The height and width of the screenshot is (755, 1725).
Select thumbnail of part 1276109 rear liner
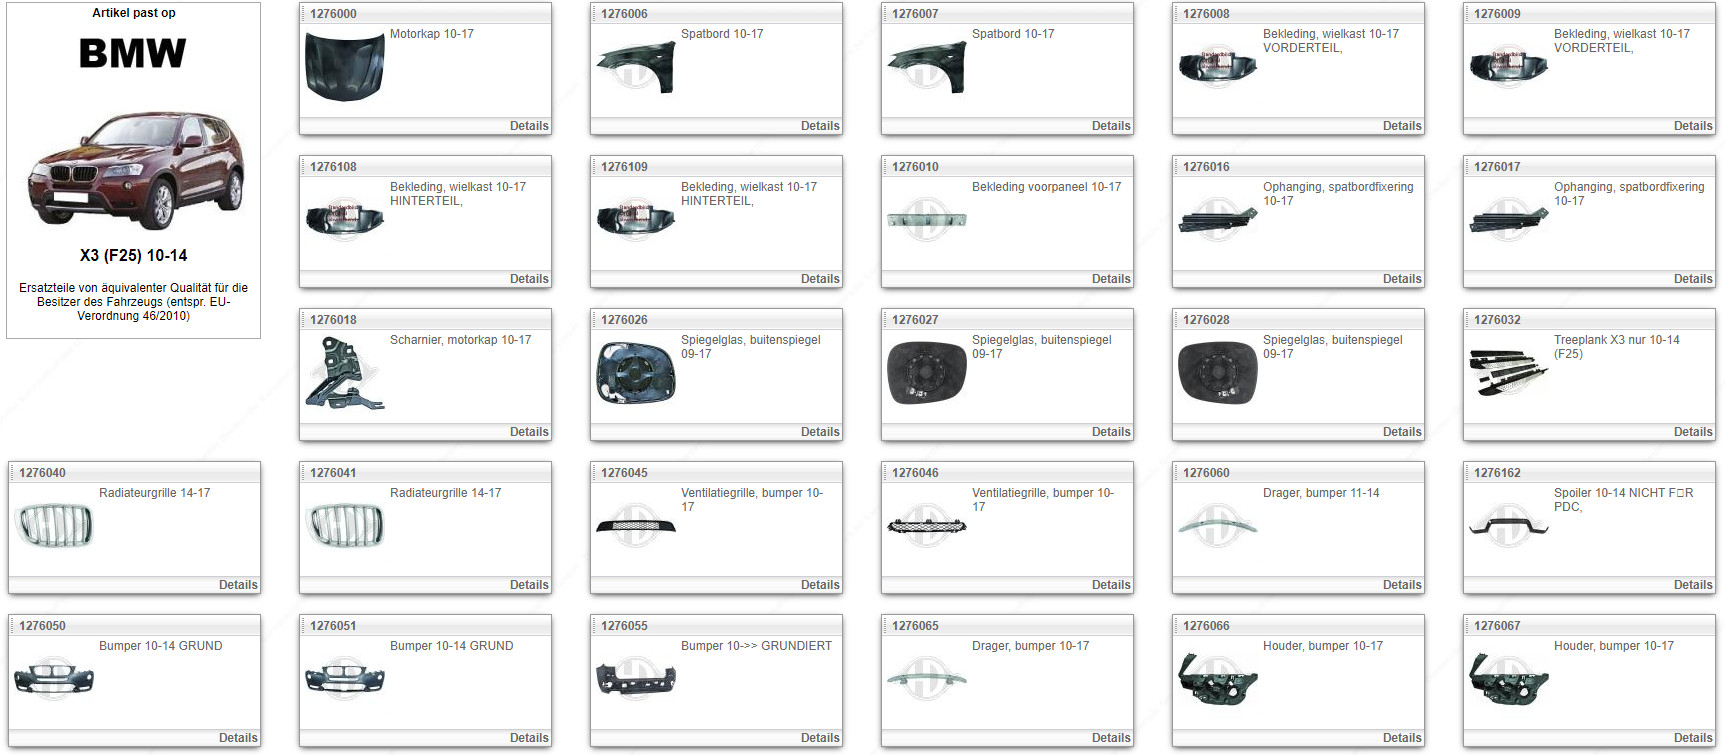coord(636,219)
